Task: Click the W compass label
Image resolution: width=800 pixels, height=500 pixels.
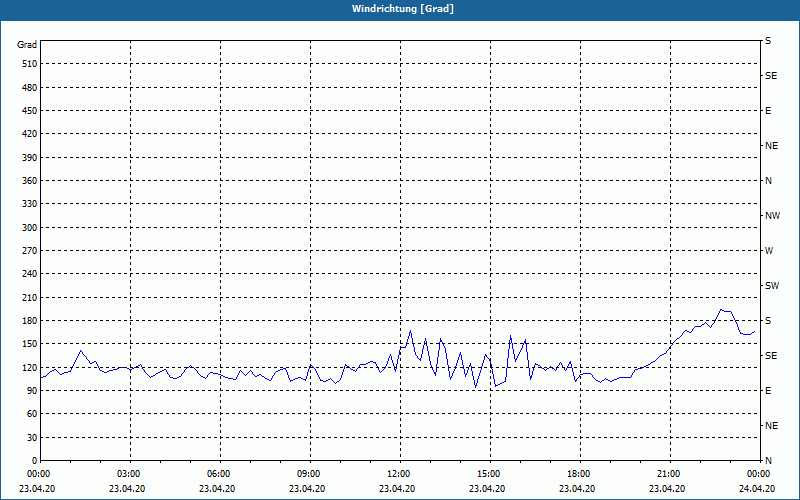Action: coord(769,251)
